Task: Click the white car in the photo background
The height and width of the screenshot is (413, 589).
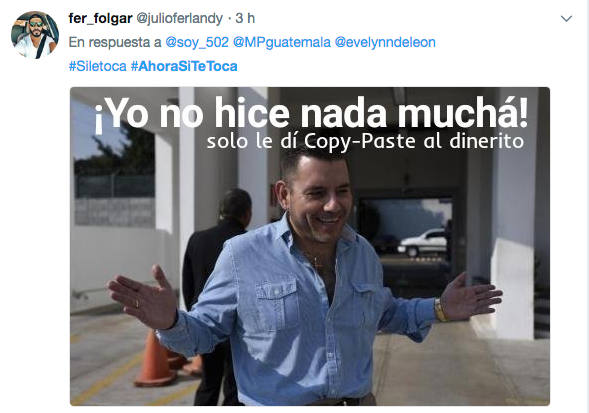Action: click(x=423, y=243)
